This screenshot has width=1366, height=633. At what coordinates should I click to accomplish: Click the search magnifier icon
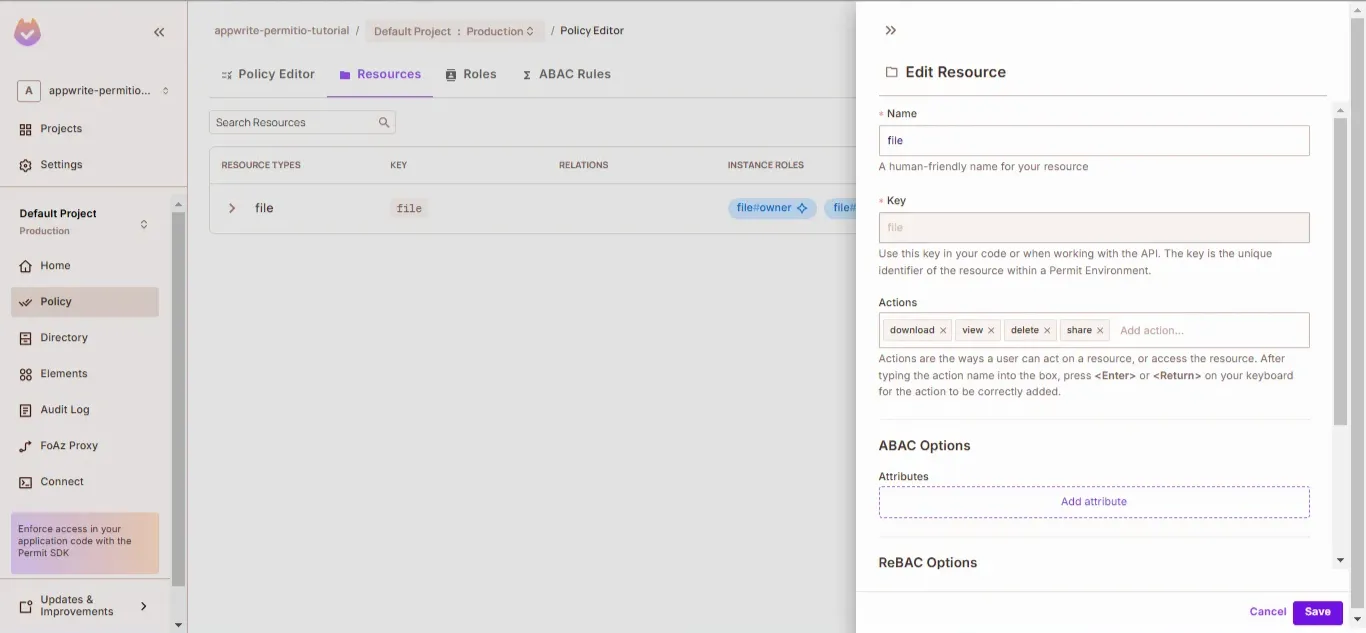pos(384,123)
